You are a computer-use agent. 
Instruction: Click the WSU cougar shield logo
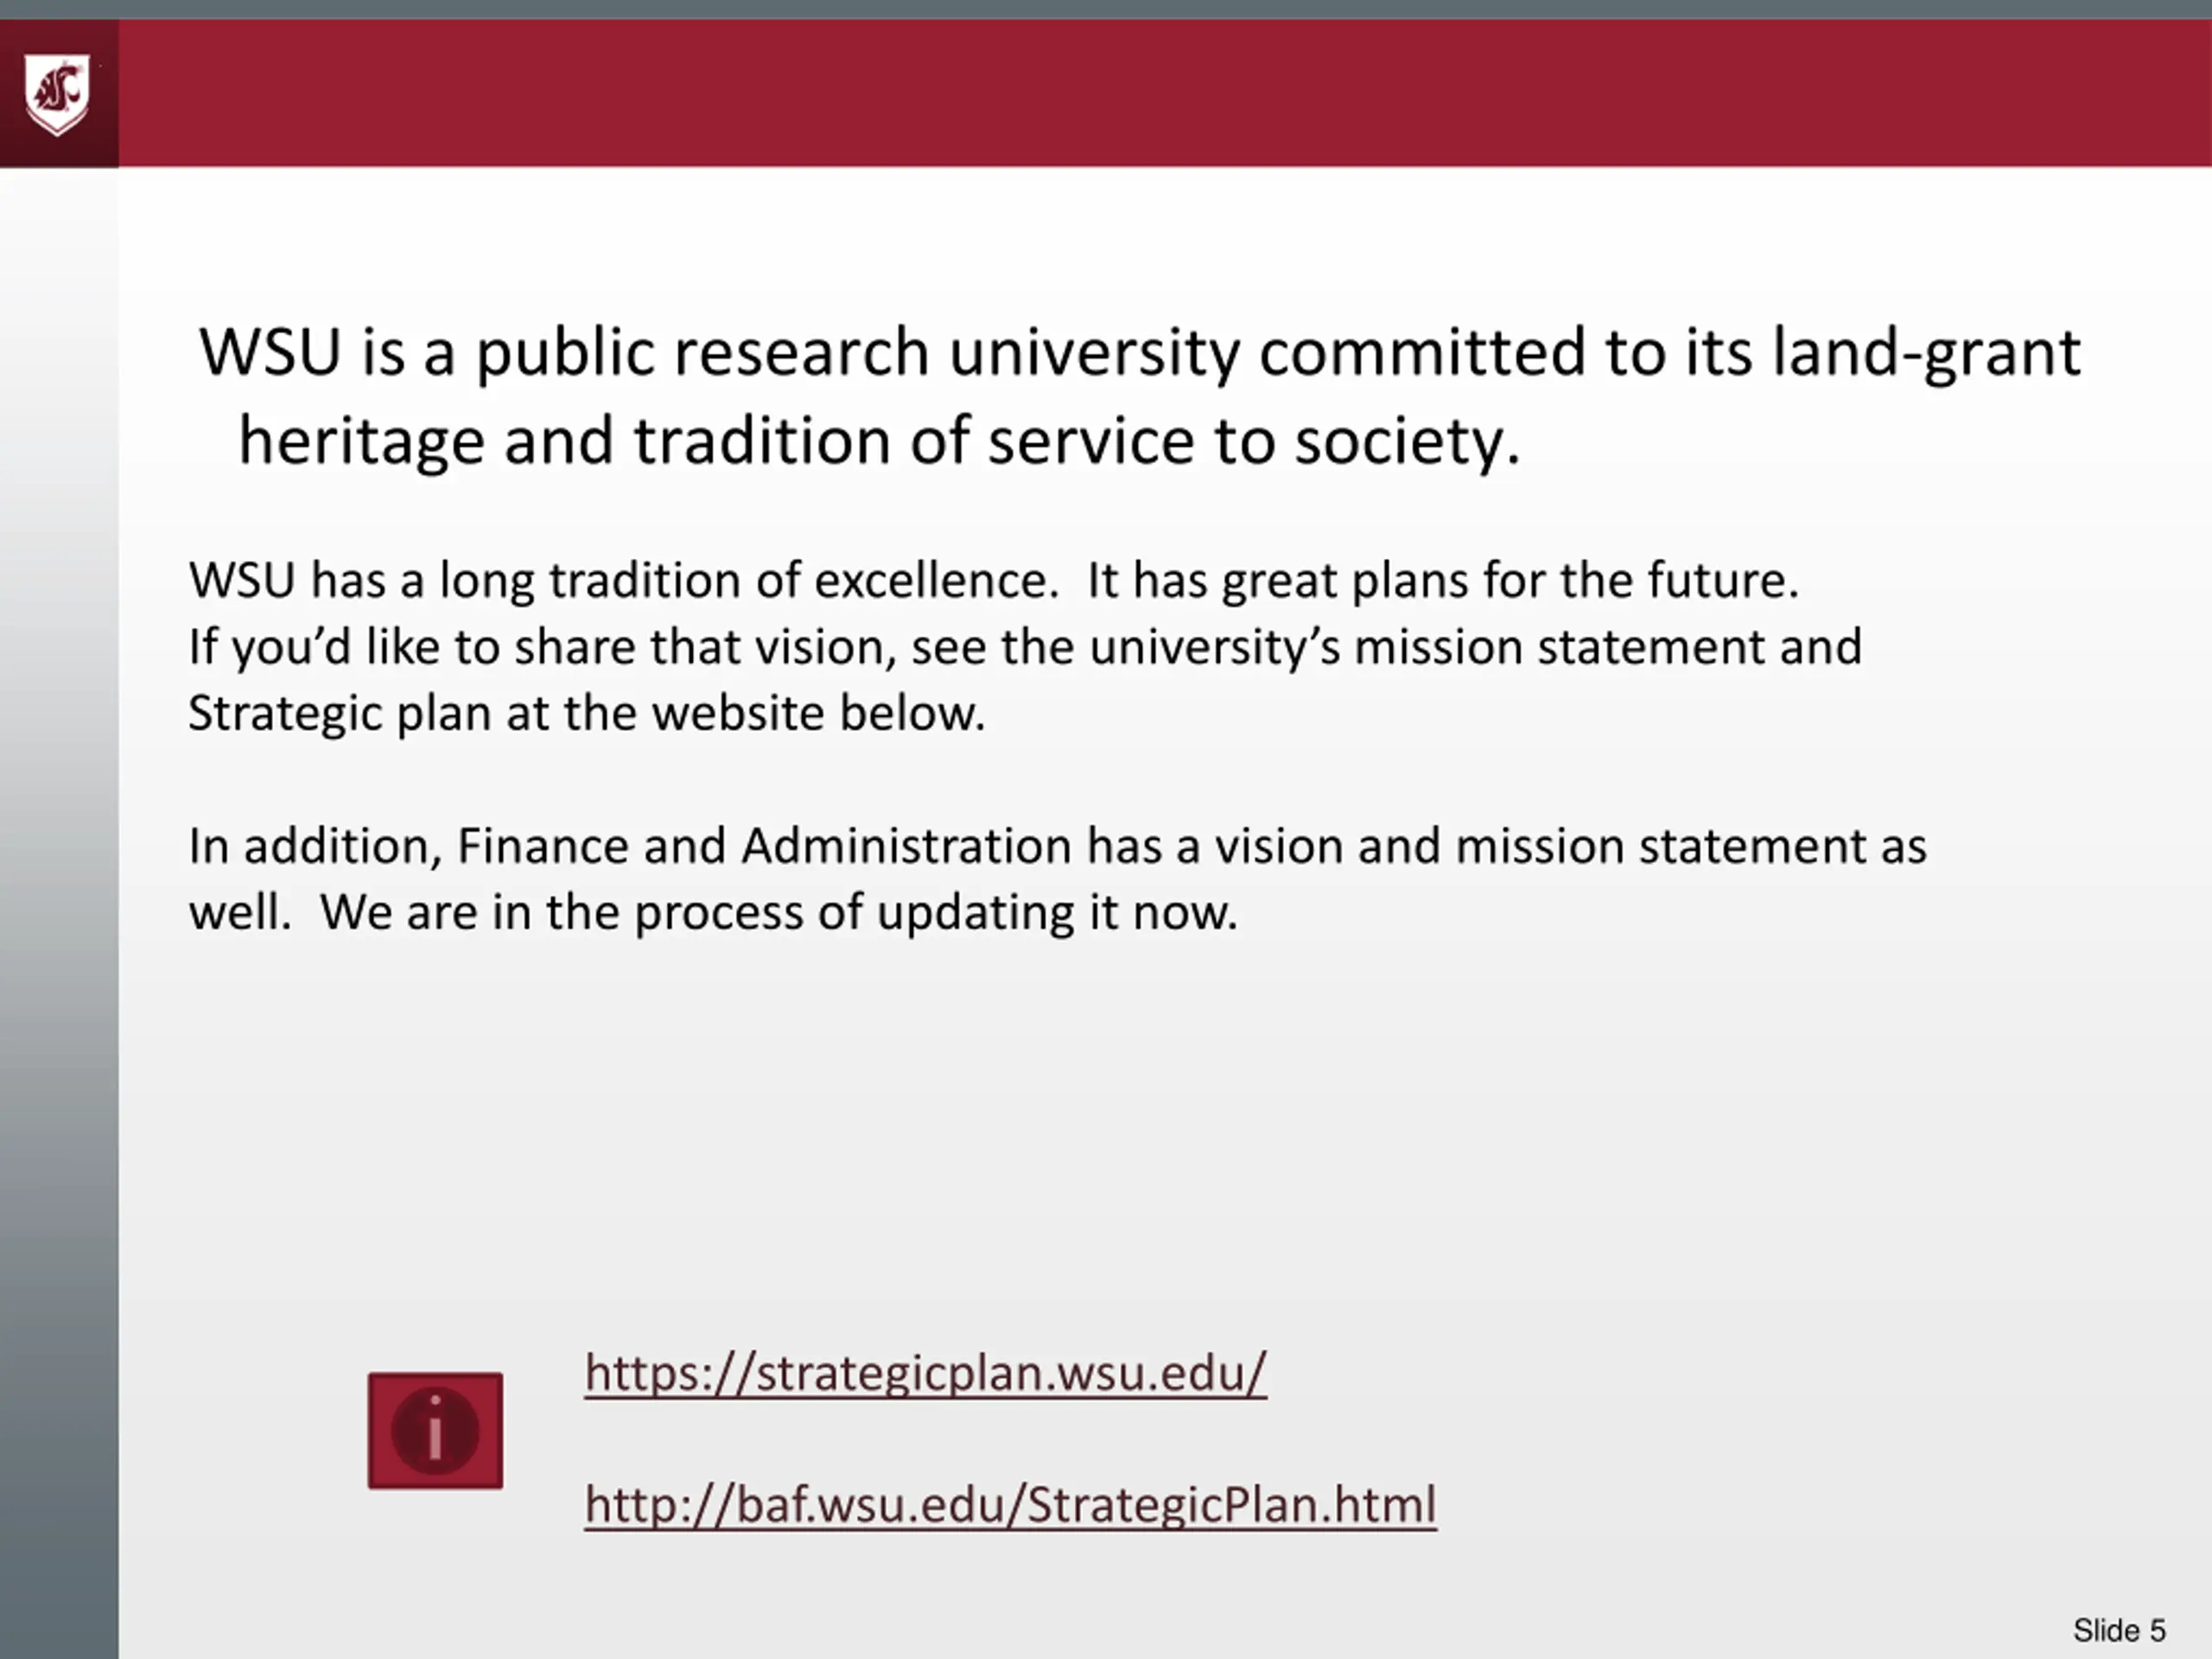tap(57, 94)
